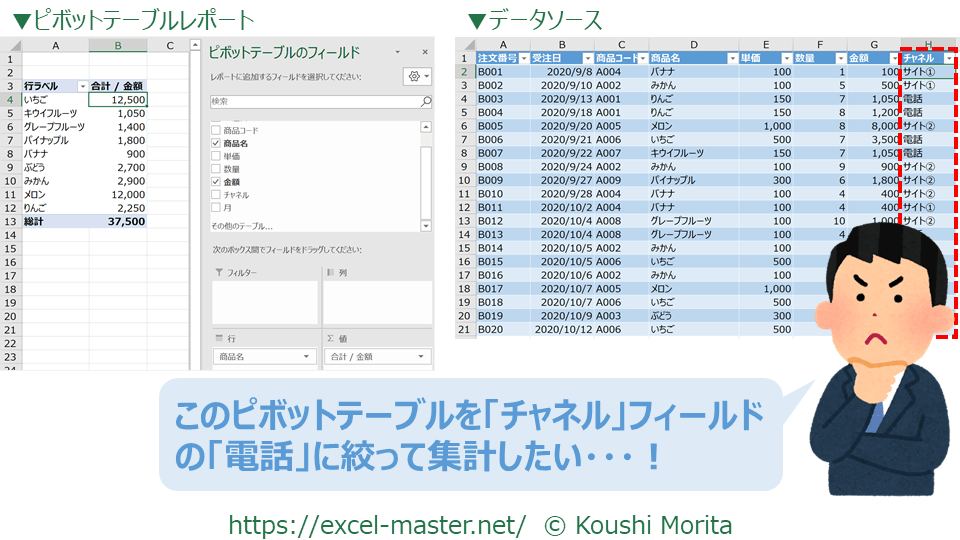Close the PivotTable Fields pane
Viewport: 960px width, 540px height.
coord(423,50)
